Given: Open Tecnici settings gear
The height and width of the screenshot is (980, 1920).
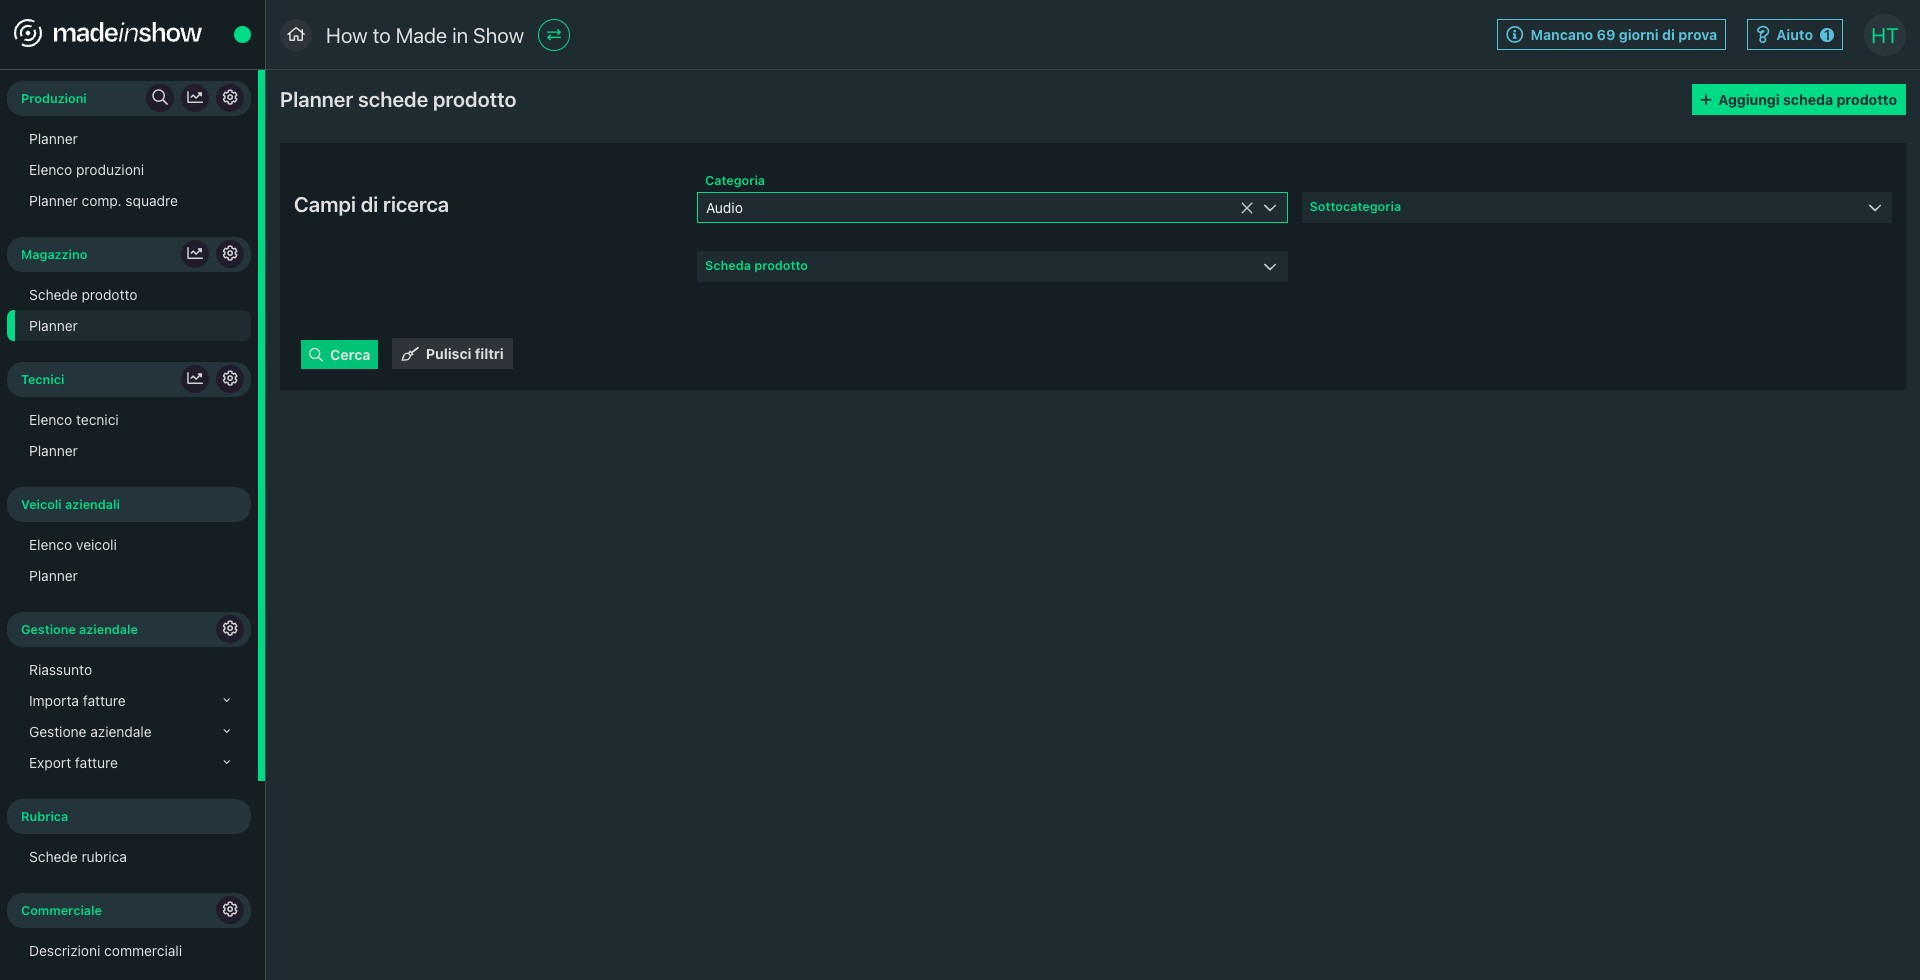Looking at the screenshot, I should coord(230,379).
